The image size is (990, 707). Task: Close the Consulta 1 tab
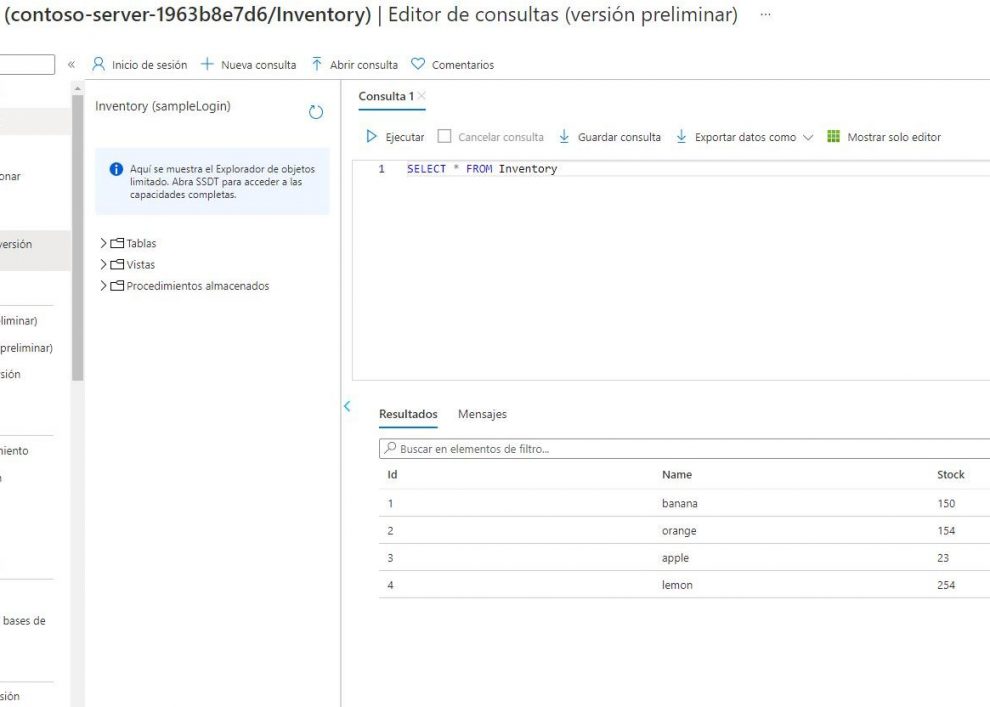click(422, 96)
